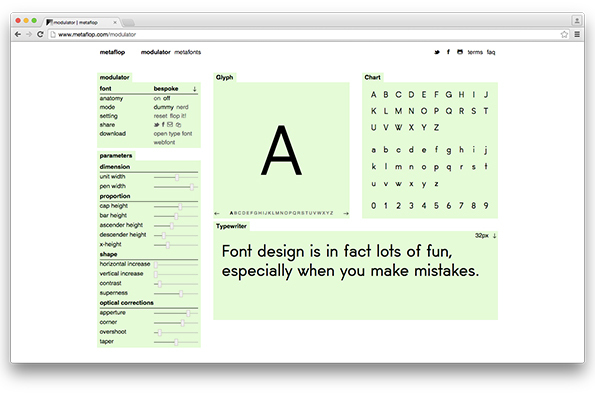Image resolution: width=595 pixels, height=395 pixels.
Task: Click the cap height slider
Action: tap(176, 206)
